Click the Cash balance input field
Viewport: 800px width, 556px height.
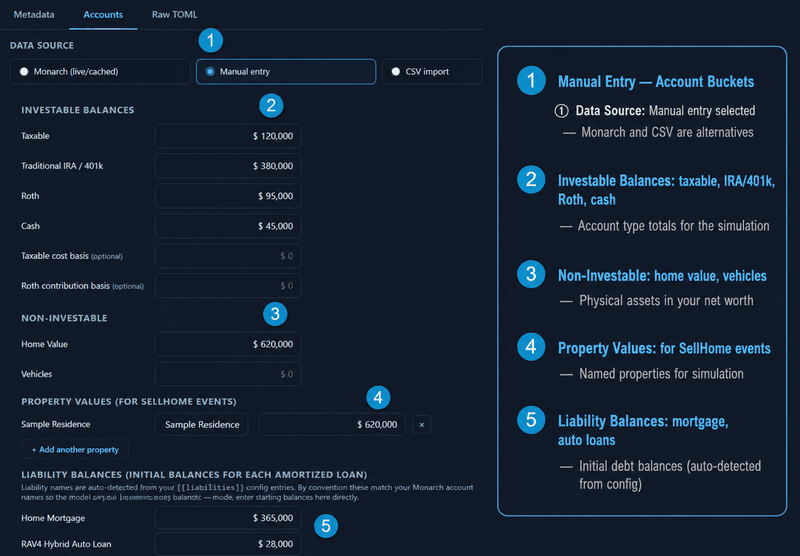point(228,226)
